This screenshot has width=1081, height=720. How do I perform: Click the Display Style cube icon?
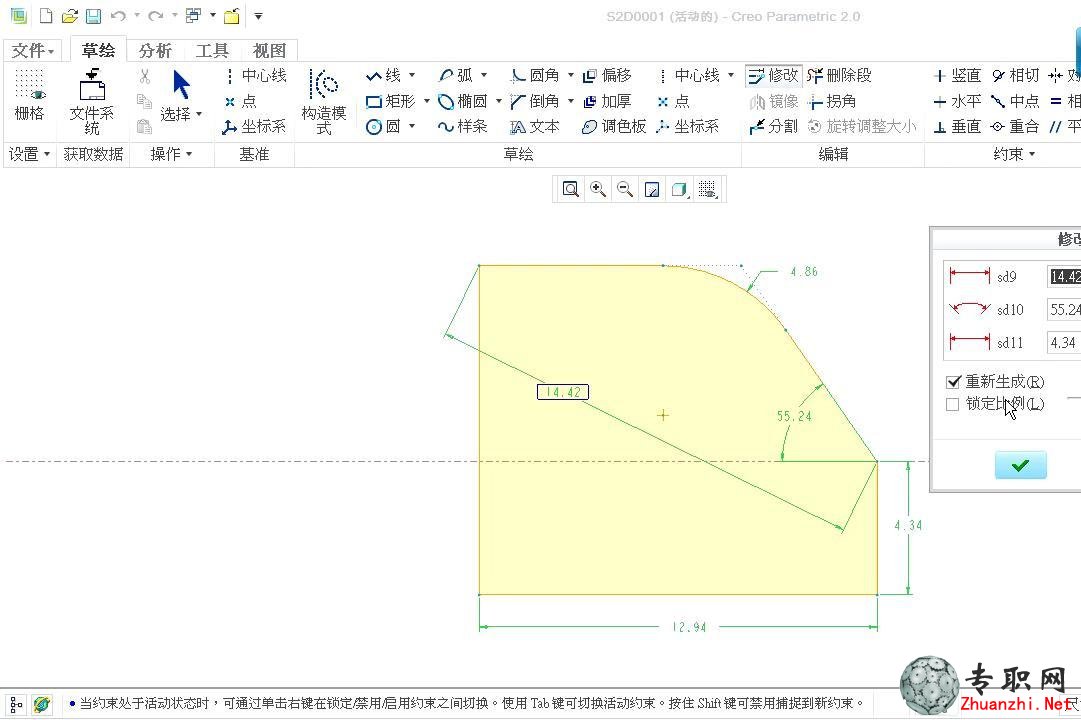tap(679, 189)
